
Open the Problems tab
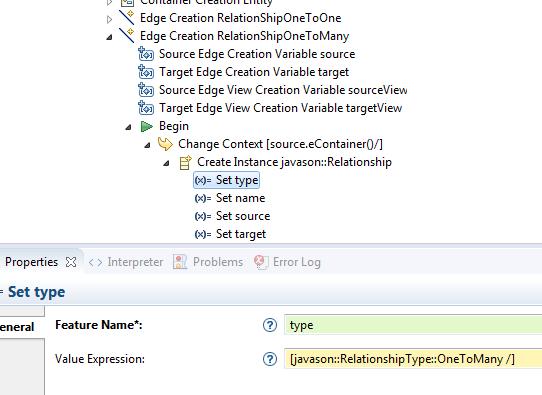pos(208,262)
